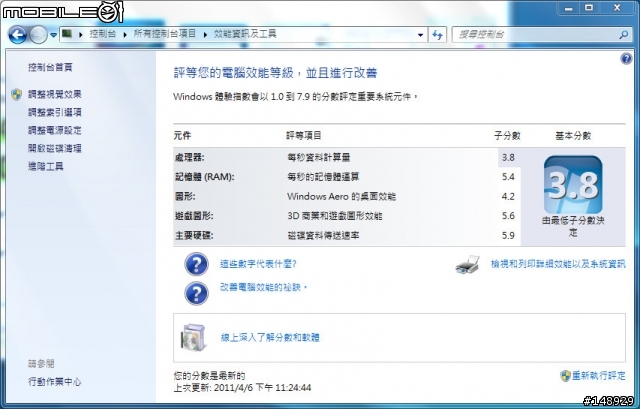Expand the arrow after 控制台 breadcrumb
This screenshot has width=640, height=409.
point(125,34)
